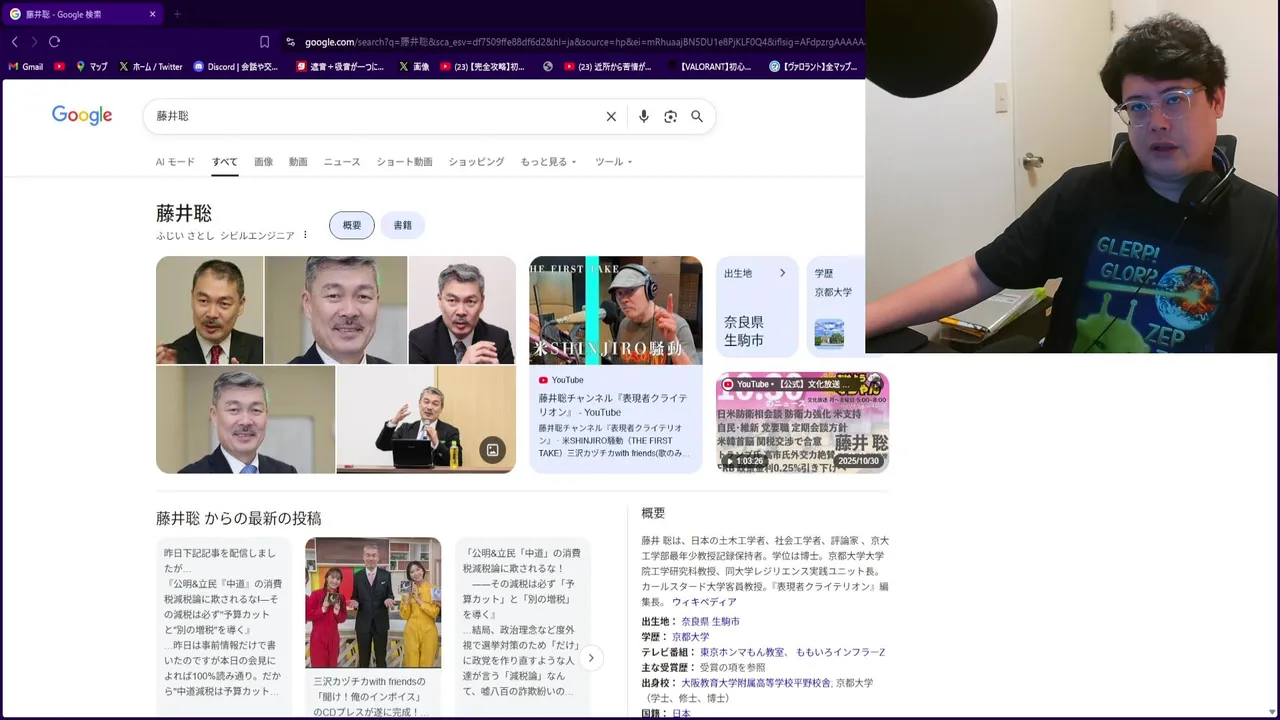
Task: Switch to the ニュース search tab
Action: [x=342, y=162]
